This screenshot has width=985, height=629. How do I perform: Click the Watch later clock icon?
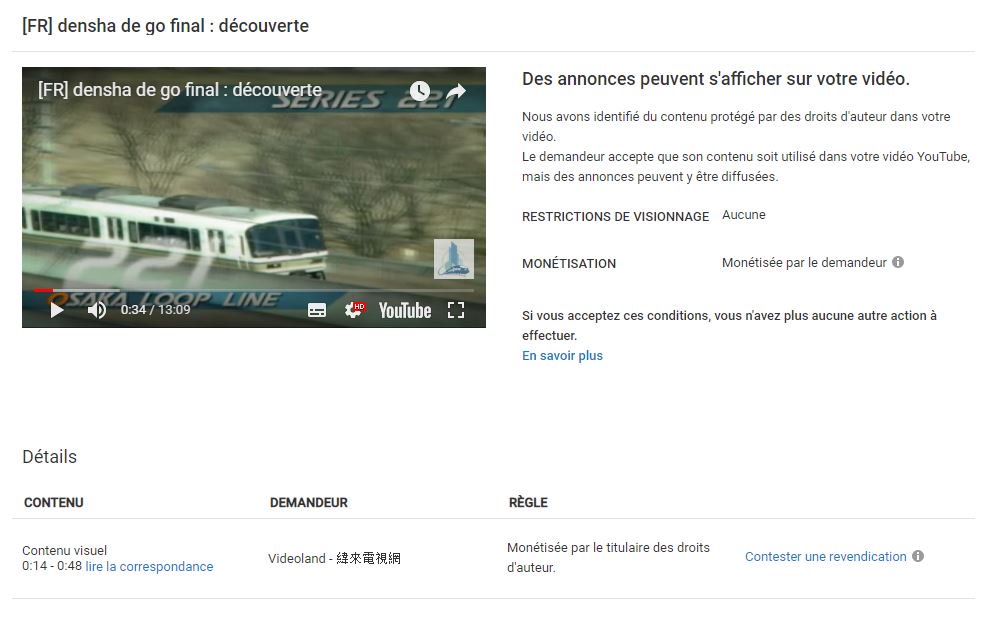(420, 92)
